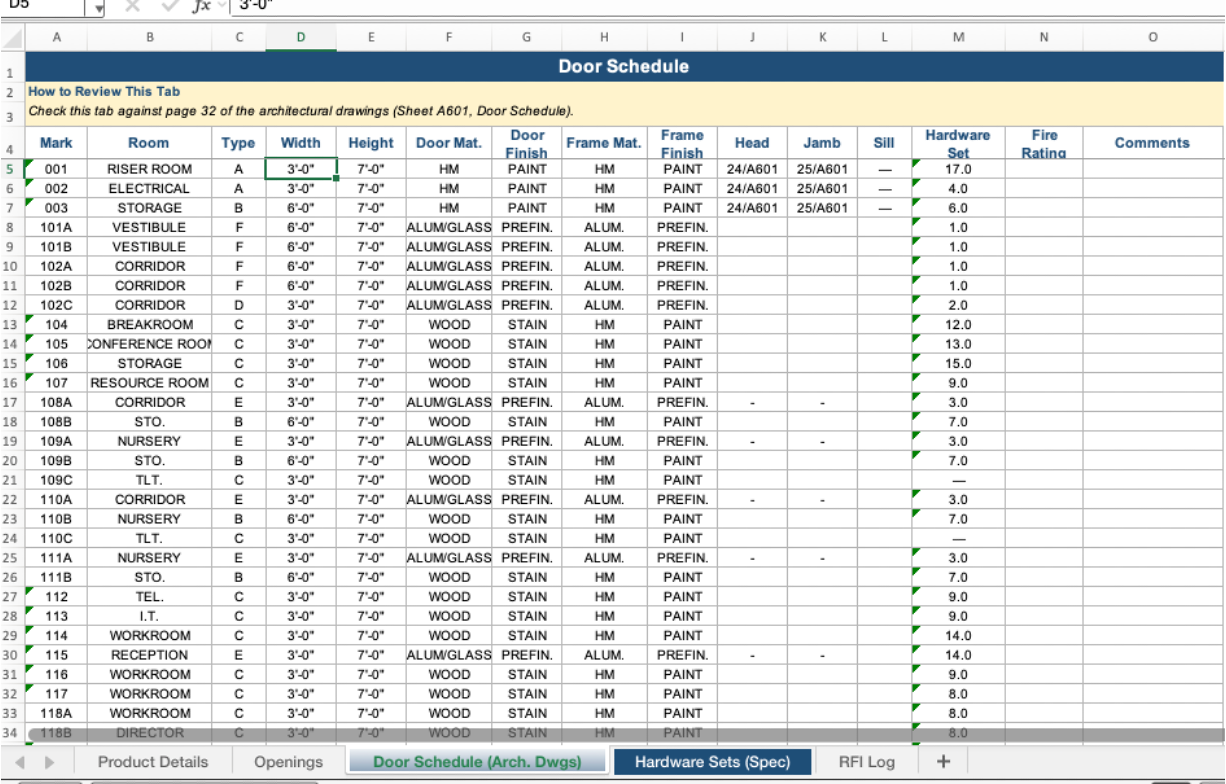The height and width of the screenshot is (784, 1226).
Task: Select hardware set value 12.0
Action: pyautogui.click(x=958, y=324)
